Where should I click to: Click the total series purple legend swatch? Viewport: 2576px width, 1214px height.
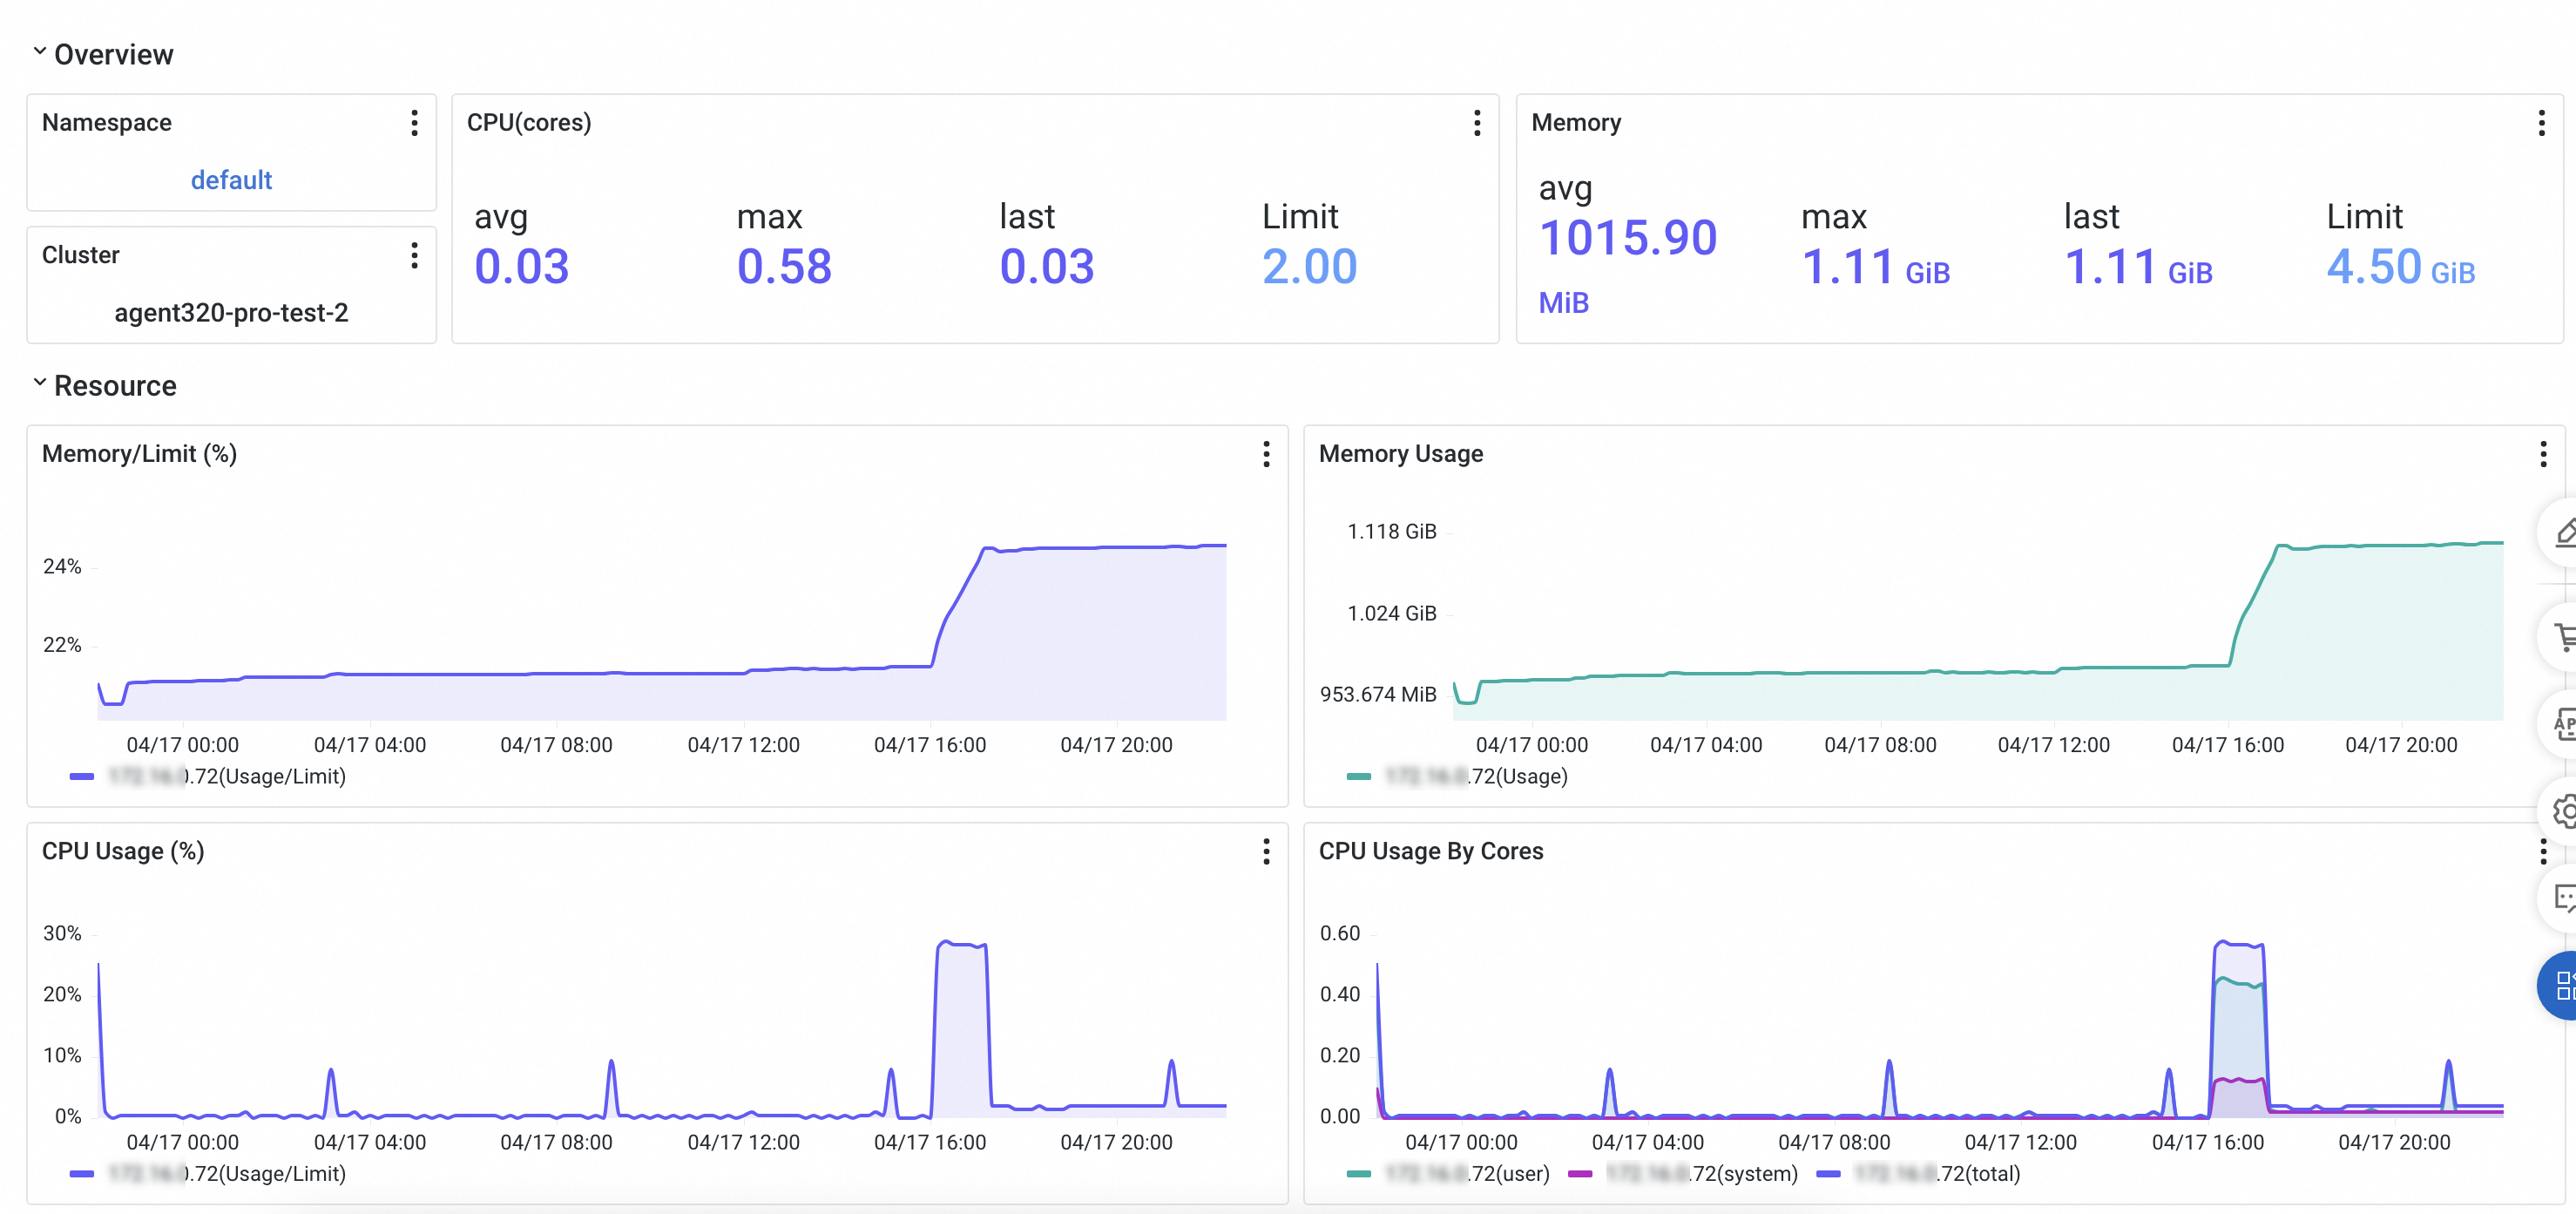(1828, 1173)
